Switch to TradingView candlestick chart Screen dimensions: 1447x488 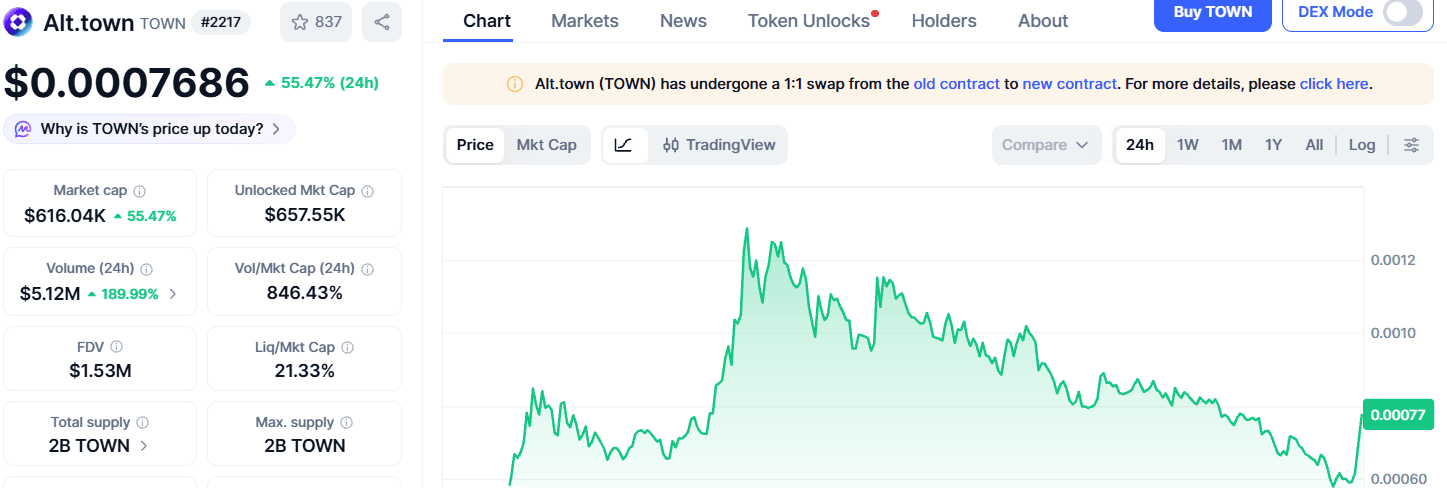pyautogui.click(x=719, y=145)
